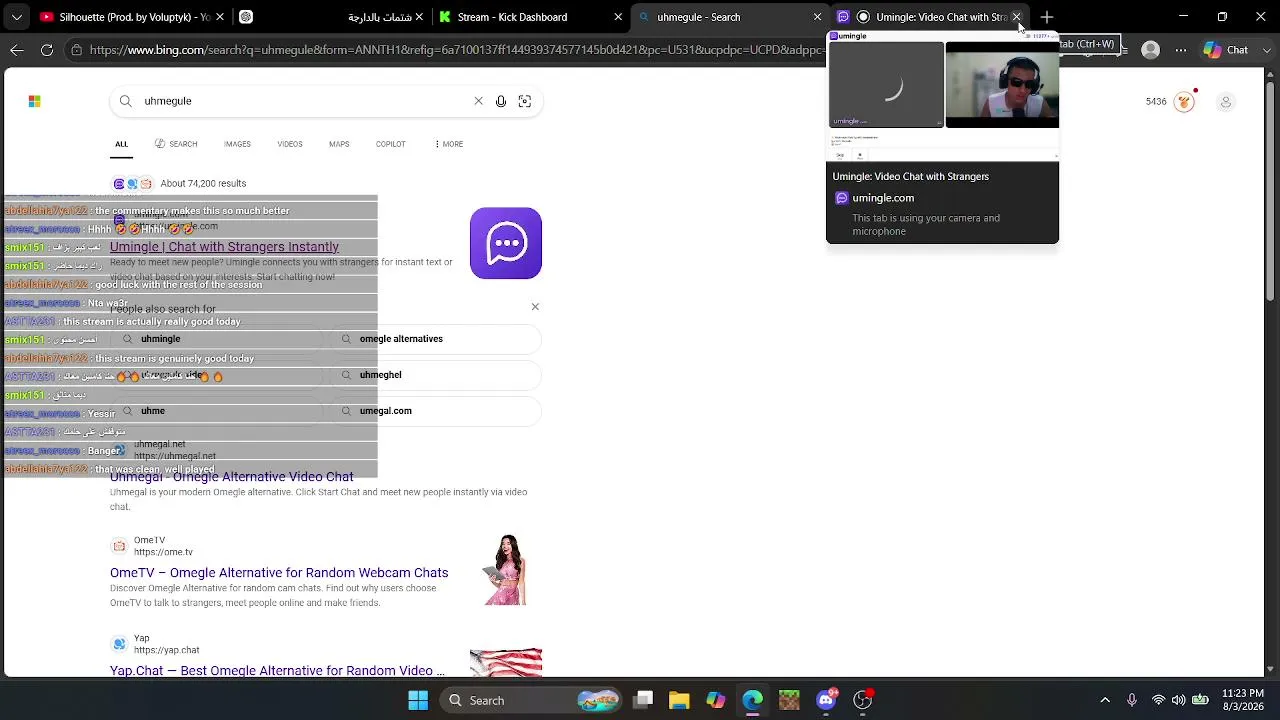Open volume speaker tray icon

pyautogui.click(x=1179, y=700)
